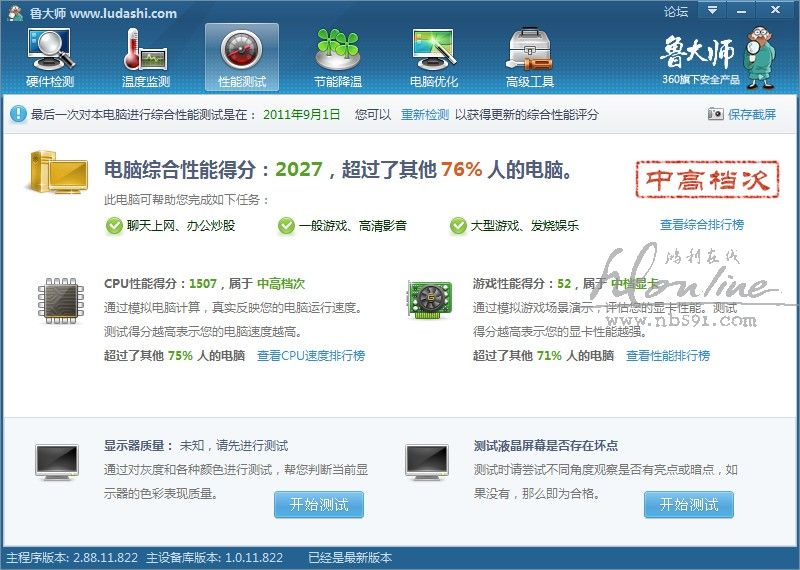Open the 查看性能排行榜 performance ranking link
This screenshot has height=570, width=800.
668,356
